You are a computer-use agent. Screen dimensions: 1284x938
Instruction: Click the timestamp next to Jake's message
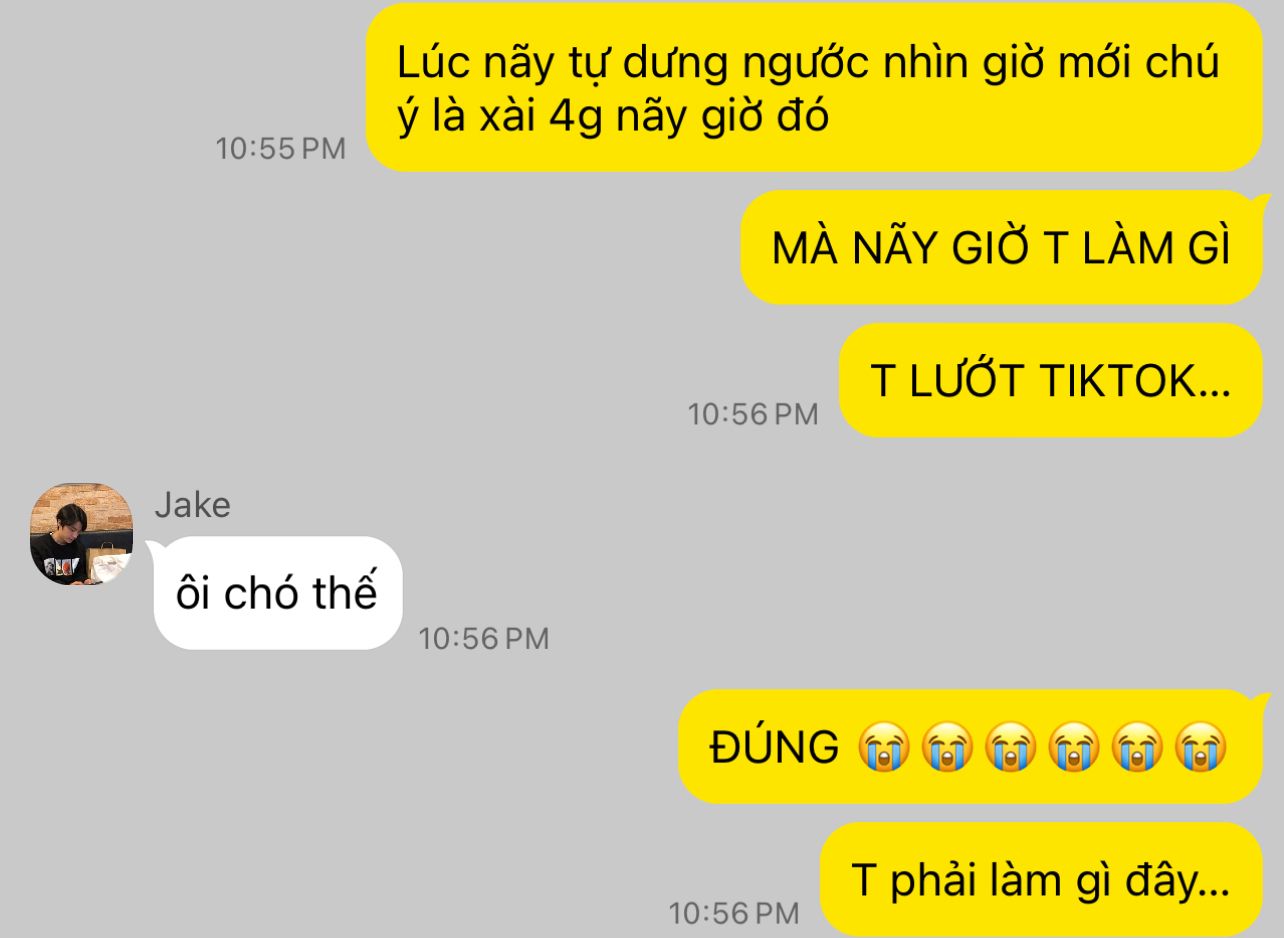(484, 638)
